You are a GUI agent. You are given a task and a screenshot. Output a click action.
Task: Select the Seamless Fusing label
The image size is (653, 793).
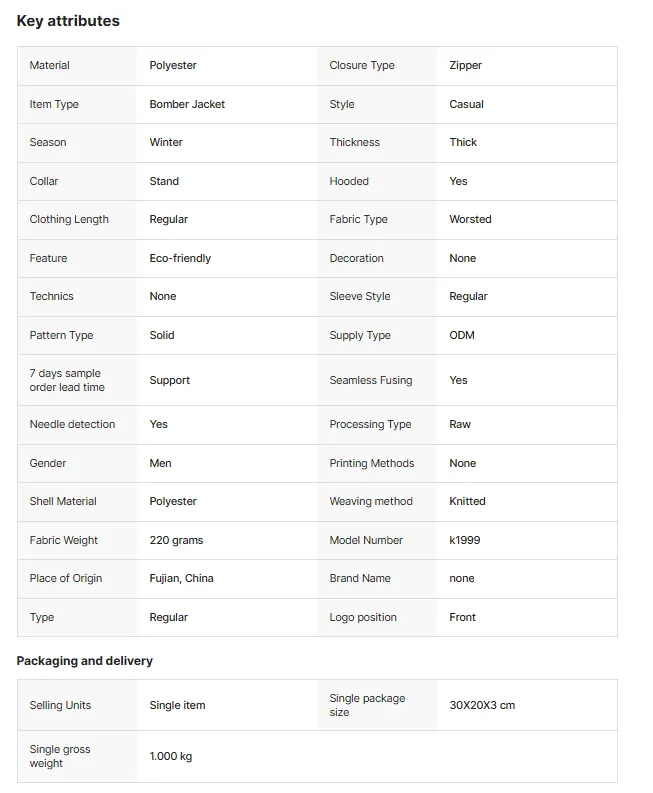point(371,380)
